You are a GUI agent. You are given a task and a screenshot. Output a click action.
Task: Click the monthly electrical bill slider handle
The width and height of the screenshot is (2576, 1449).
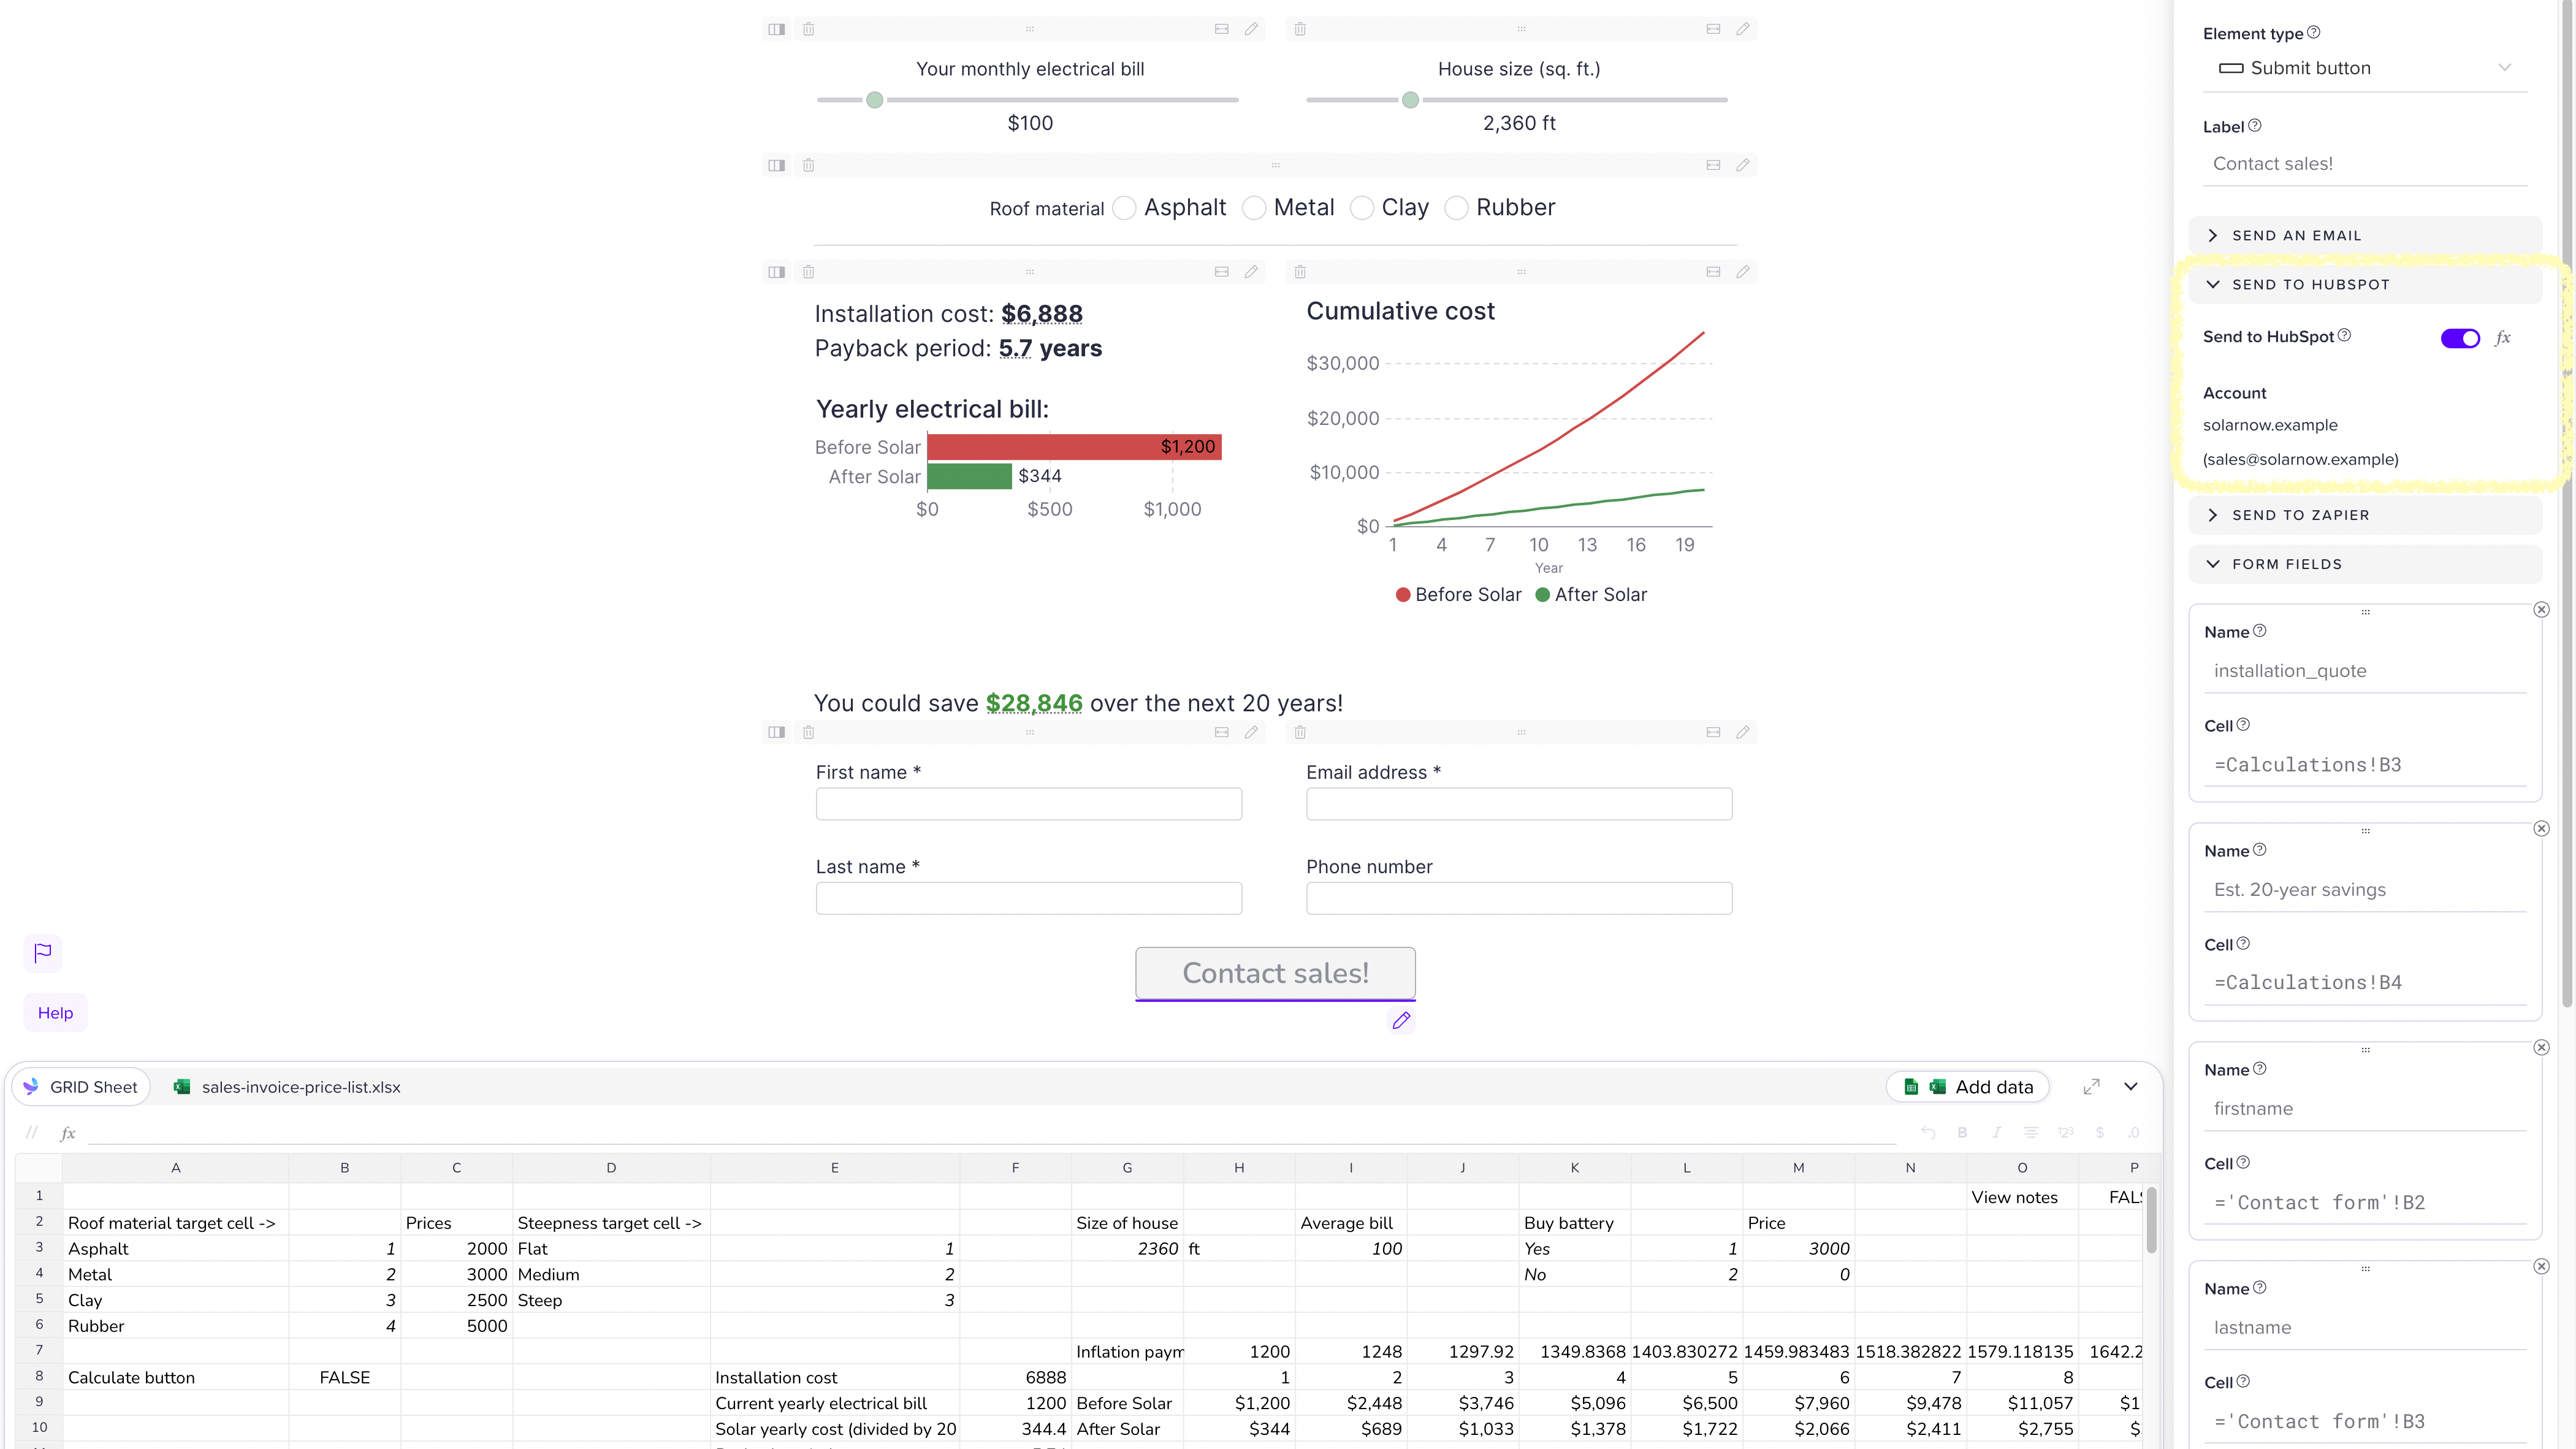(874, 100)
